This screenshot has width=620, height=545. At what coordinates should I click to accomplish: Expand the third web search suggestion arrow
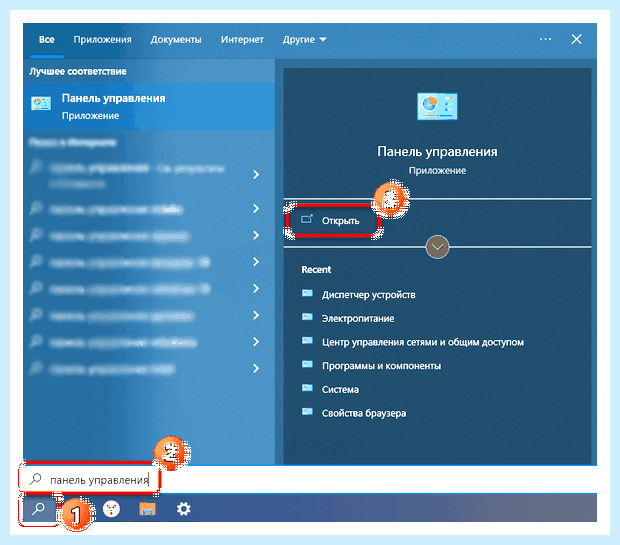(x=256, y=235)
